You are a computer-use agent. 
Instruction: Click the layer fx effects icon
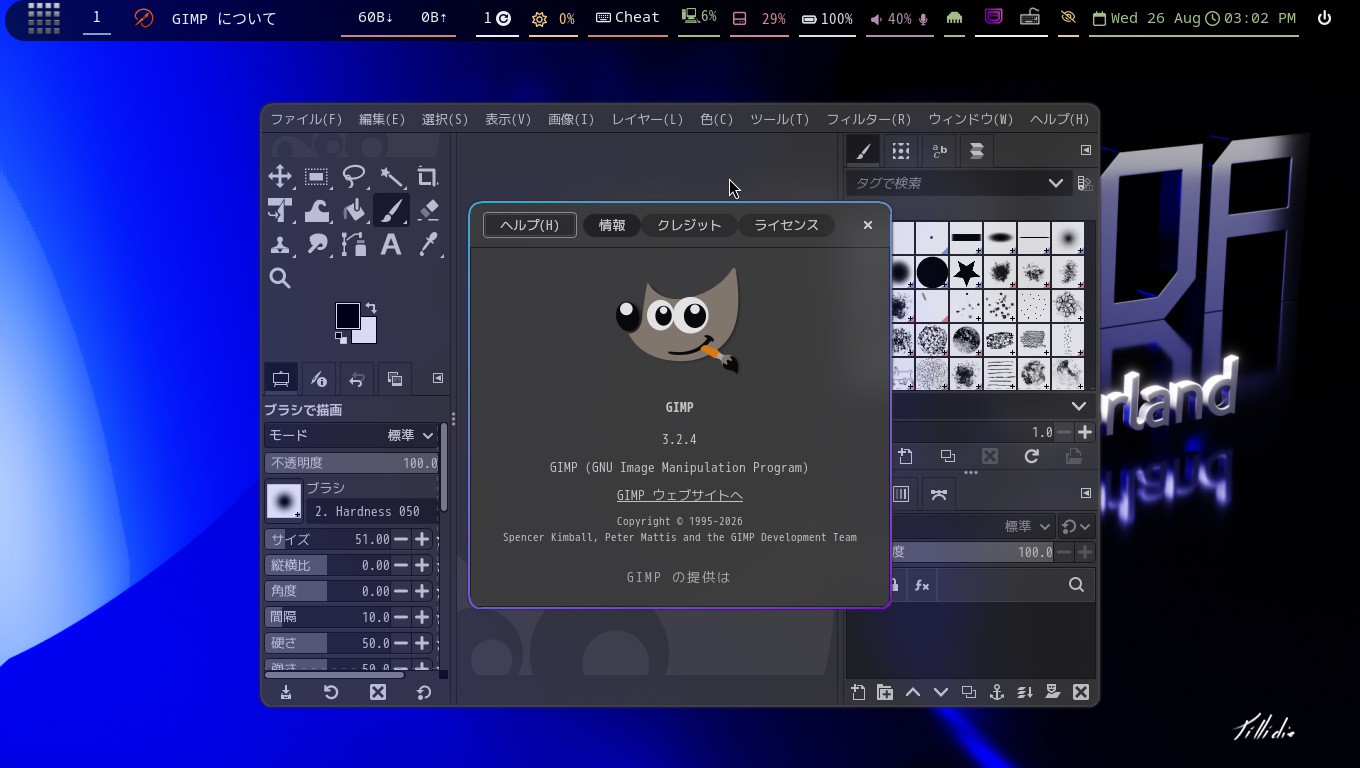tap(922, 585)
